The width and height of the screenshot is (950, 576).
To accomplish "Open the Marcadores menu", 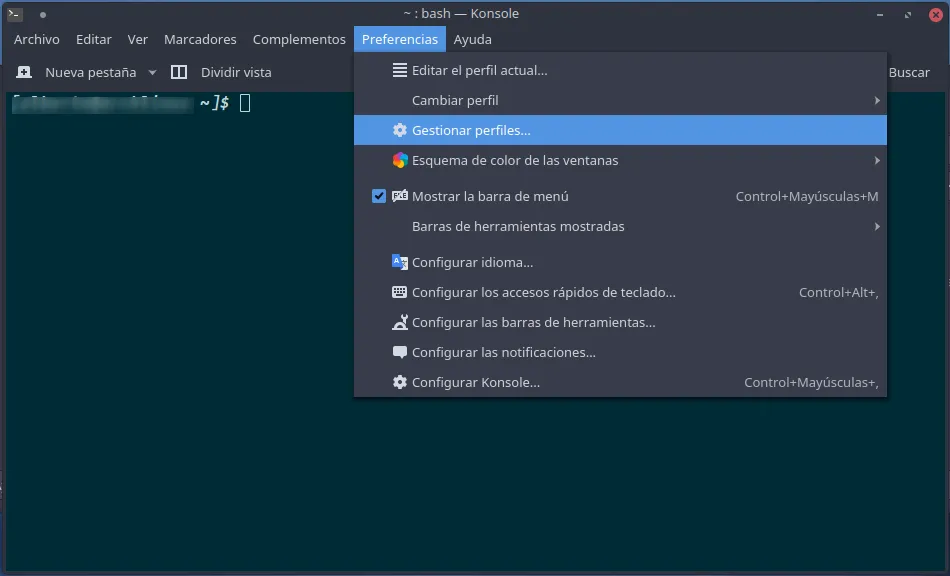I will (x=200, y=39).
